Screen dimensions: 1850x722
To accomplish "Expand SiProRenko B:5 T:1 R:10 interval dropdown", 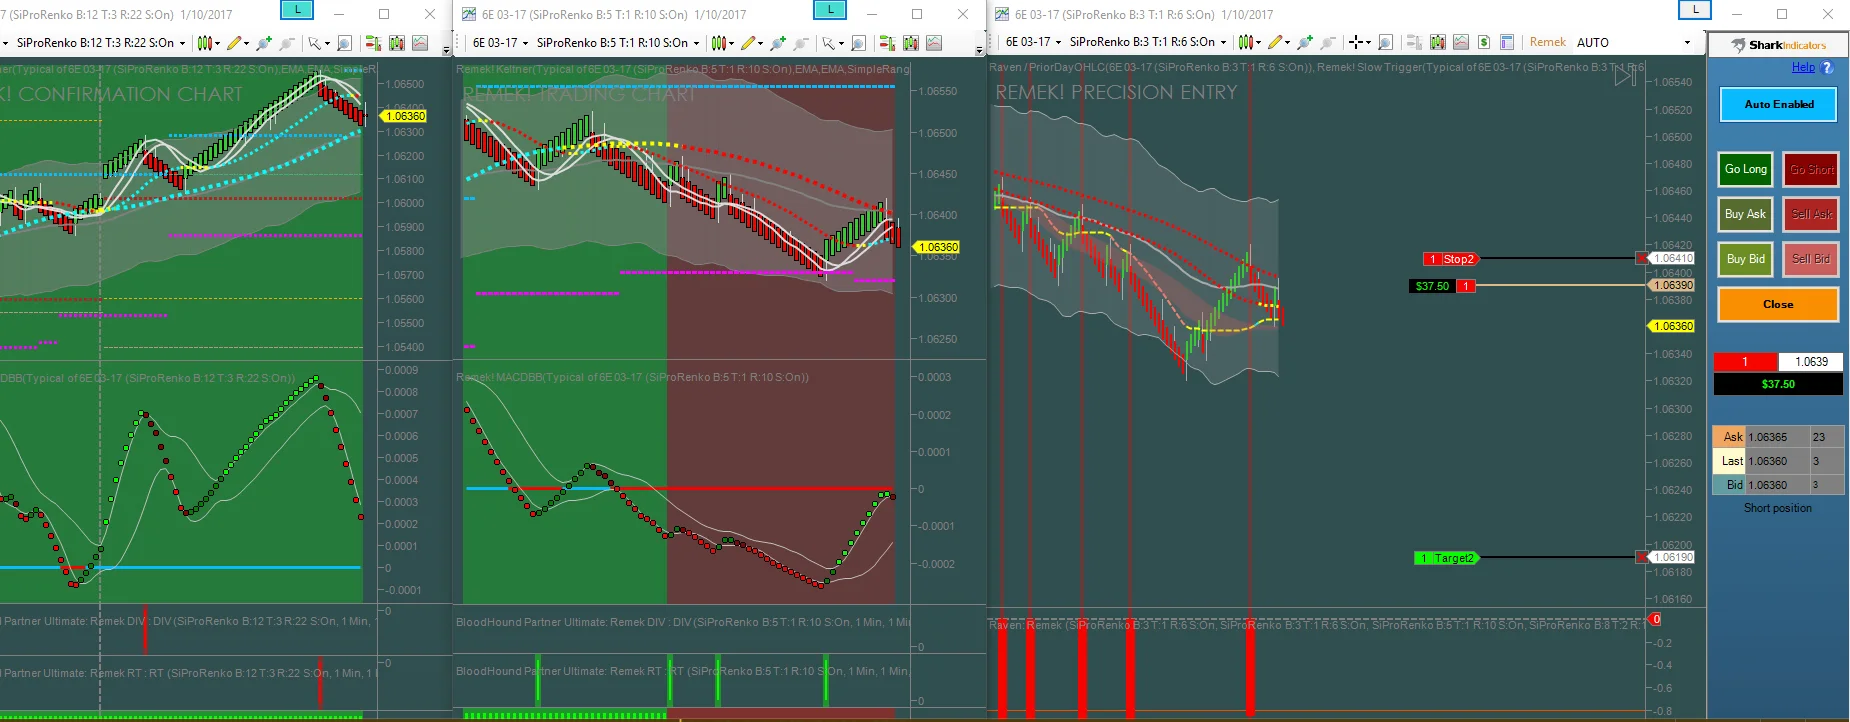I will coord(696,43).
